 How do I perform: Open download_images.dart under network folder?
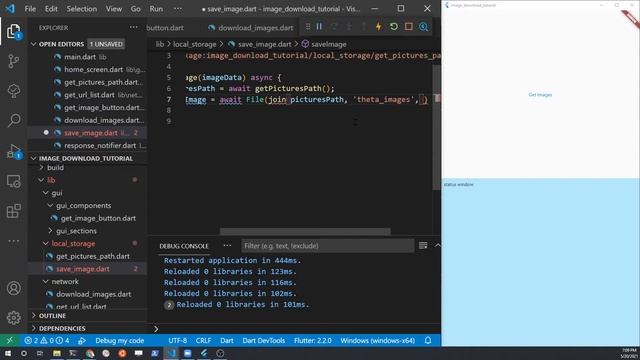[93, 294]
